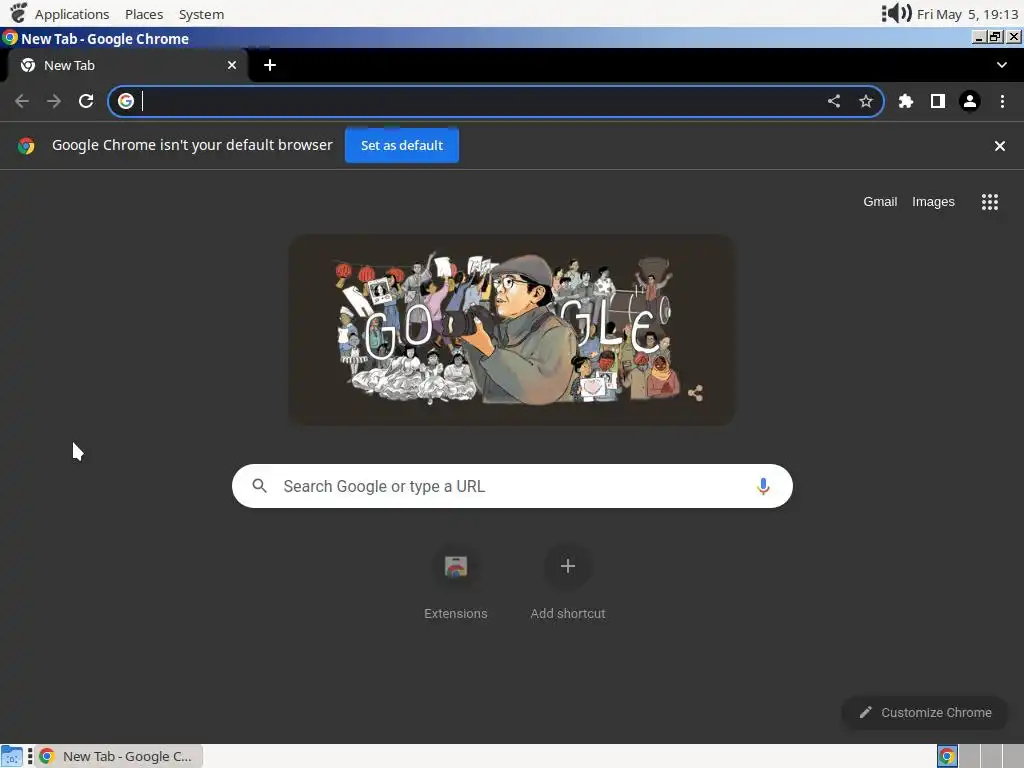Click the browser back arrow
The image size is (1024, 768).
click(22, 101)
